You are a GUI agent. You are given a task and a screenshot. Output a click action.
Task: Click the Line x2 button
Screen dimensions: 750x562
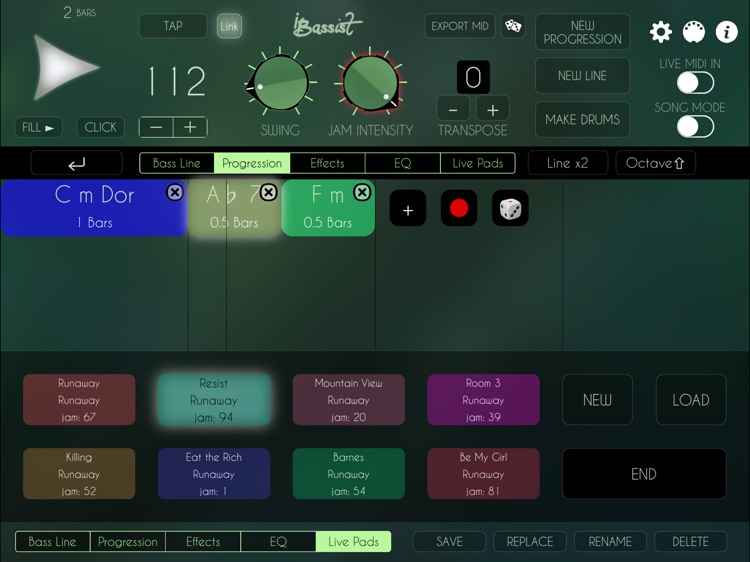[x=568, y=163]
